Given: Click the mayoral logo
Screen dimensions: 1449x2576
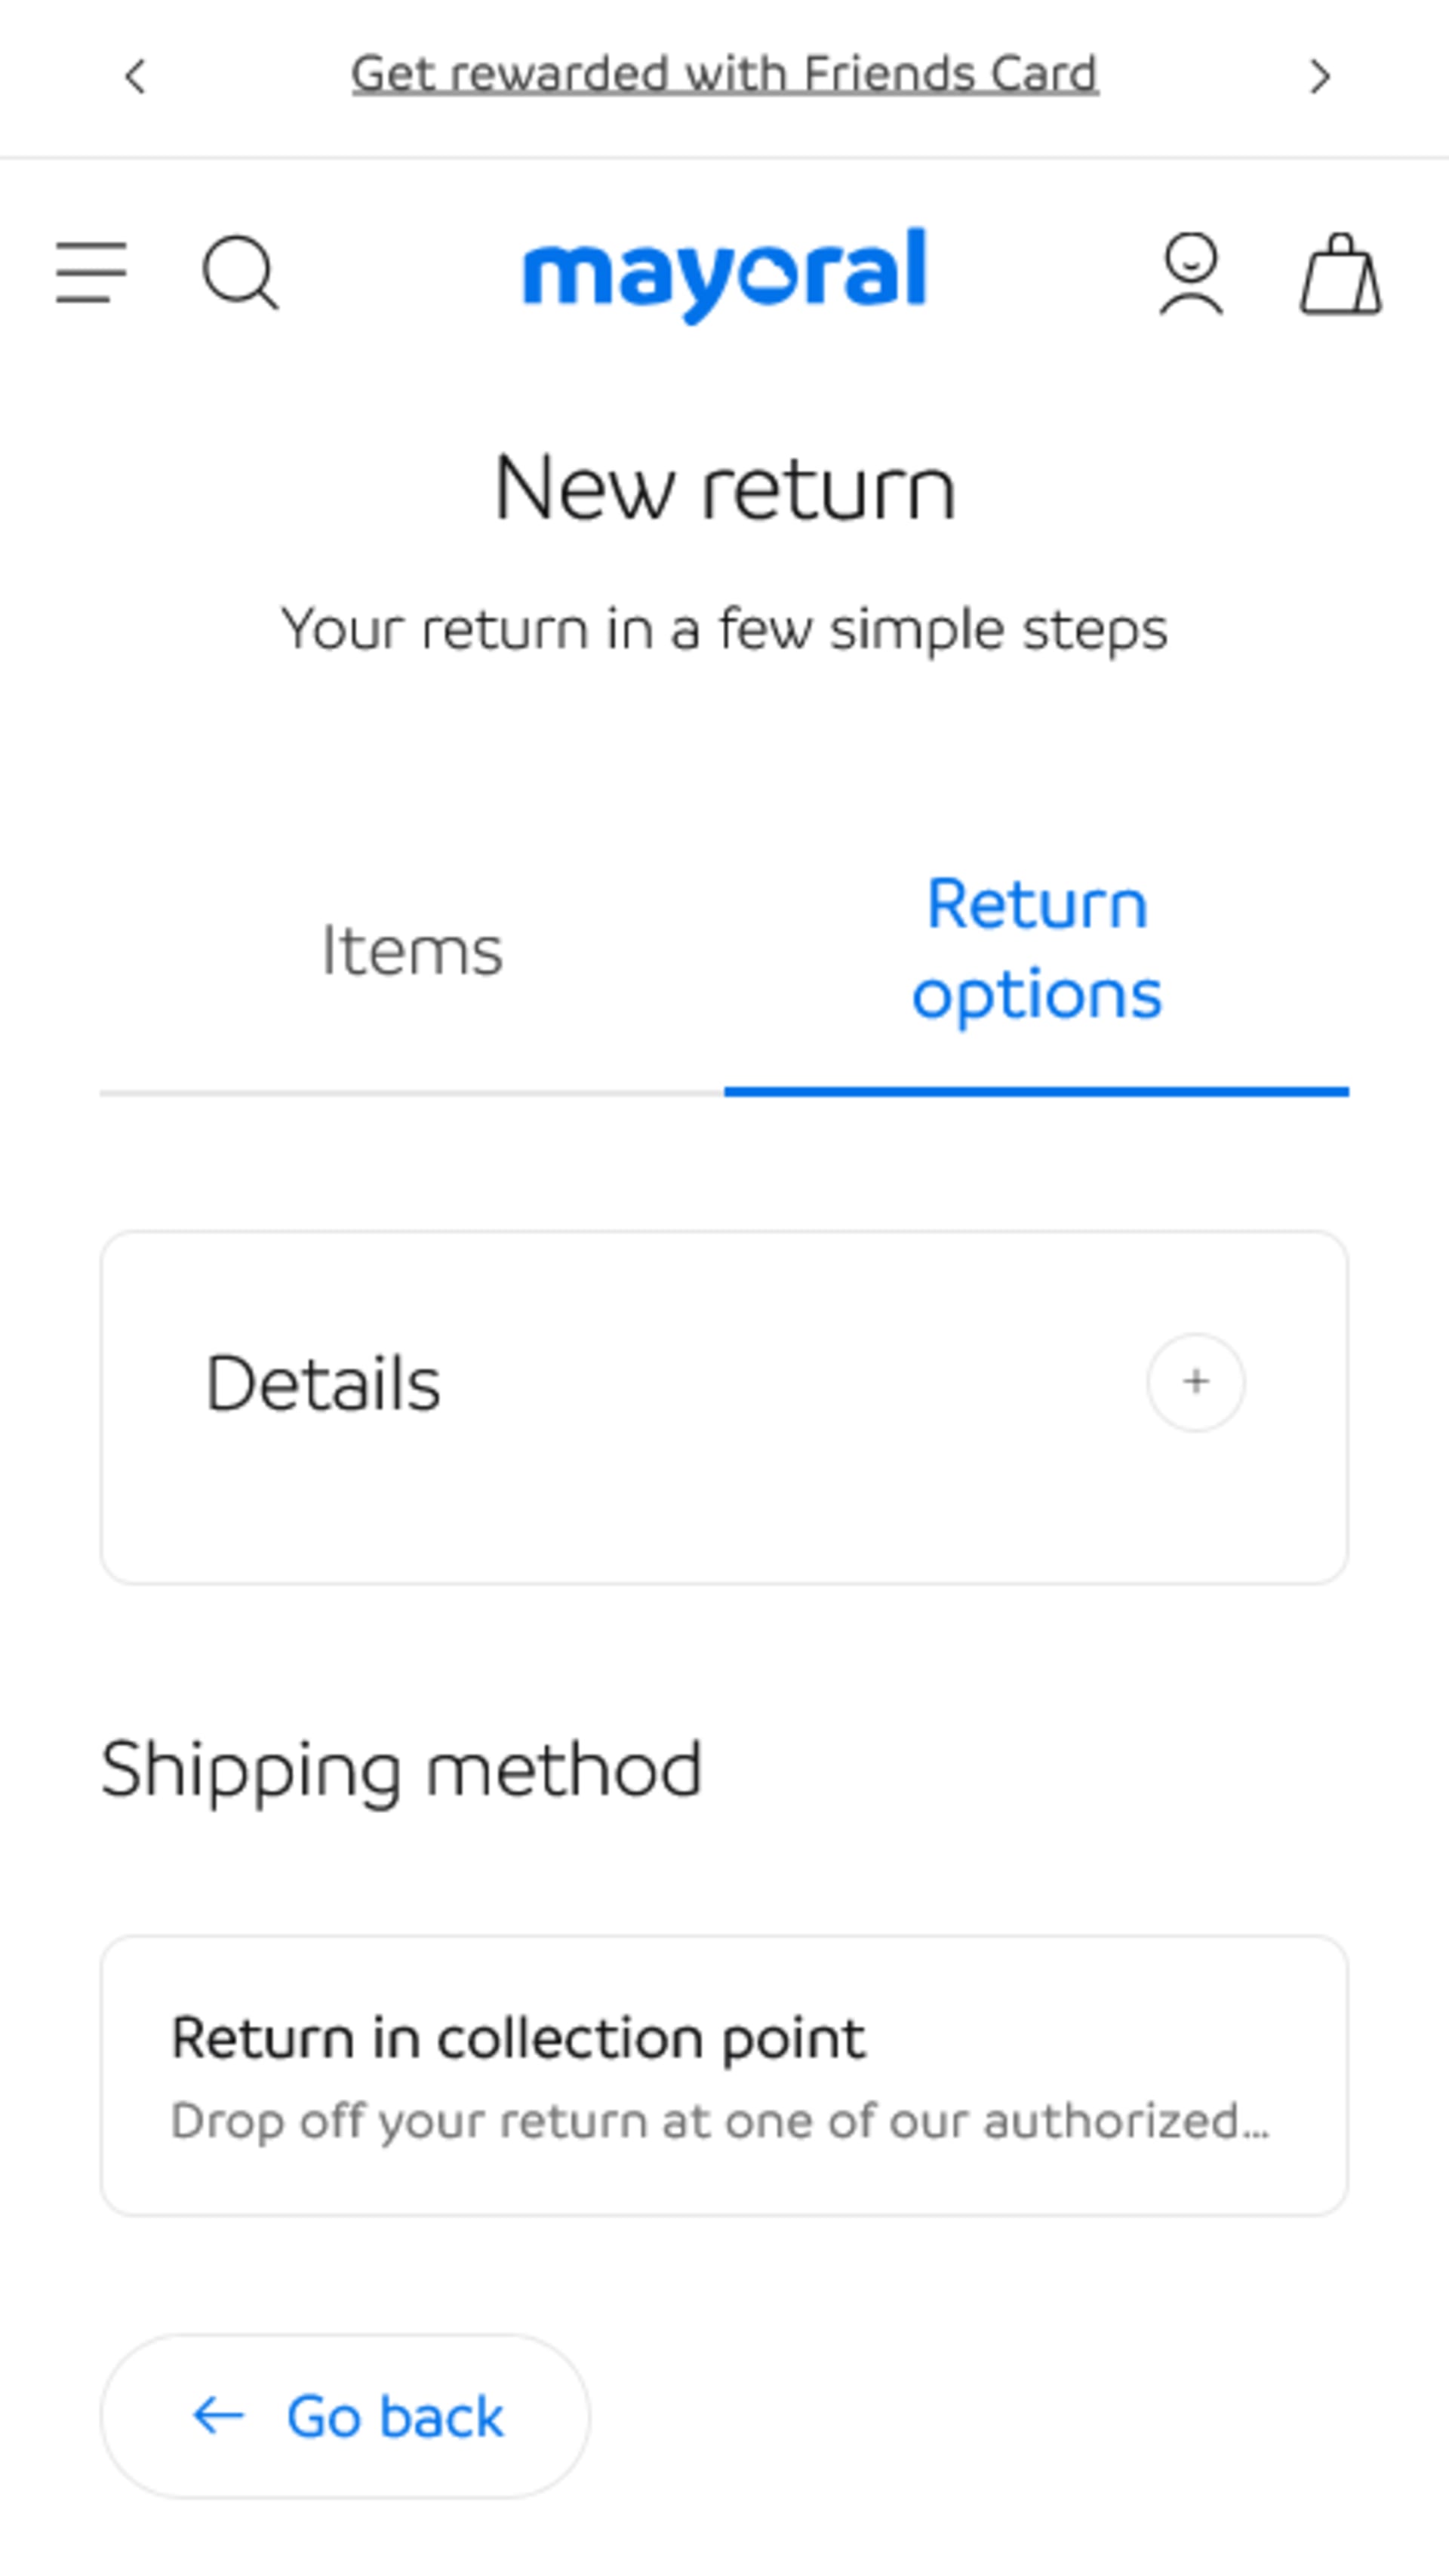Looking at the screenshot, I should (x=725, y=275).
